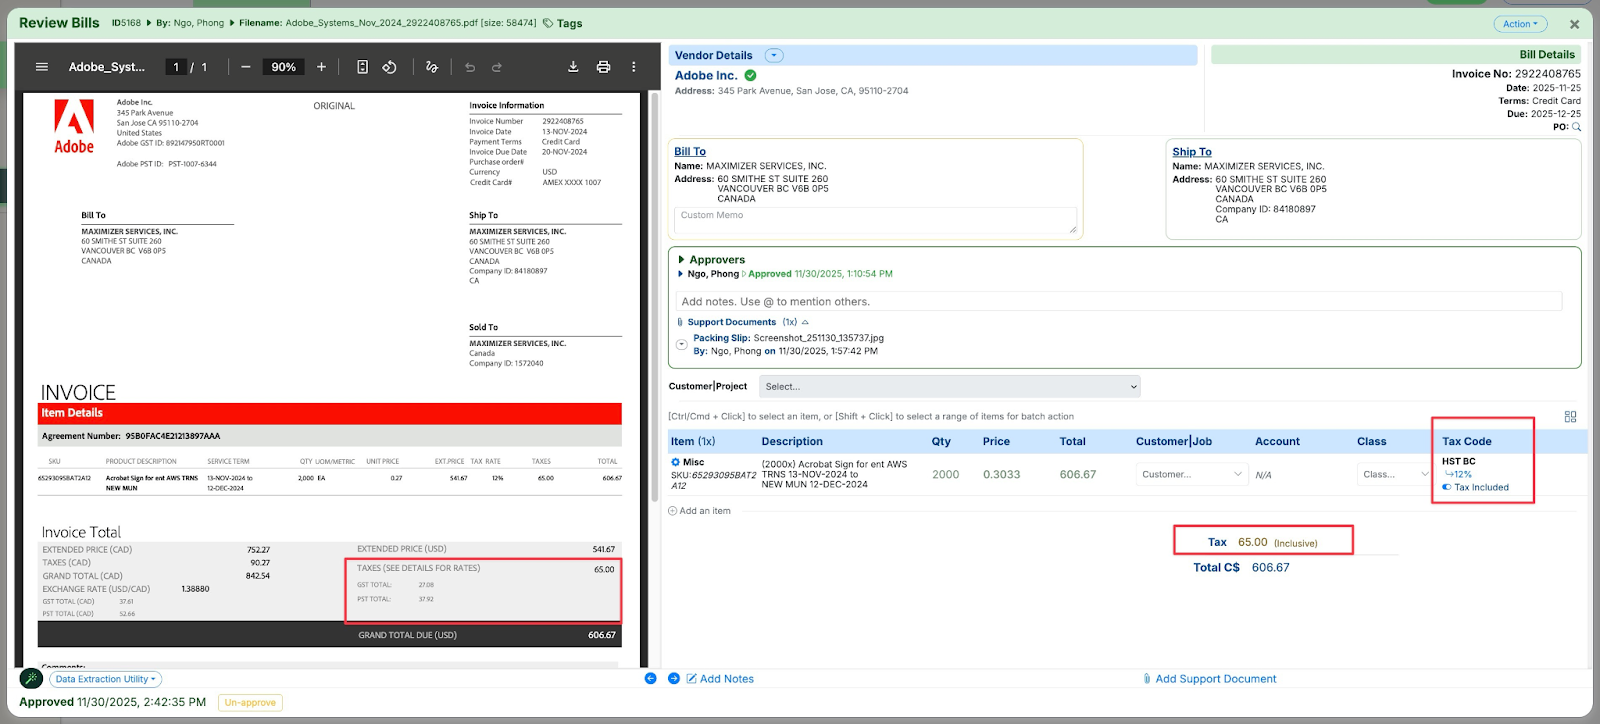Viewport: 1600px width, 724px height.
Task: Click the approver notes input field
Action: point(1119,301)
